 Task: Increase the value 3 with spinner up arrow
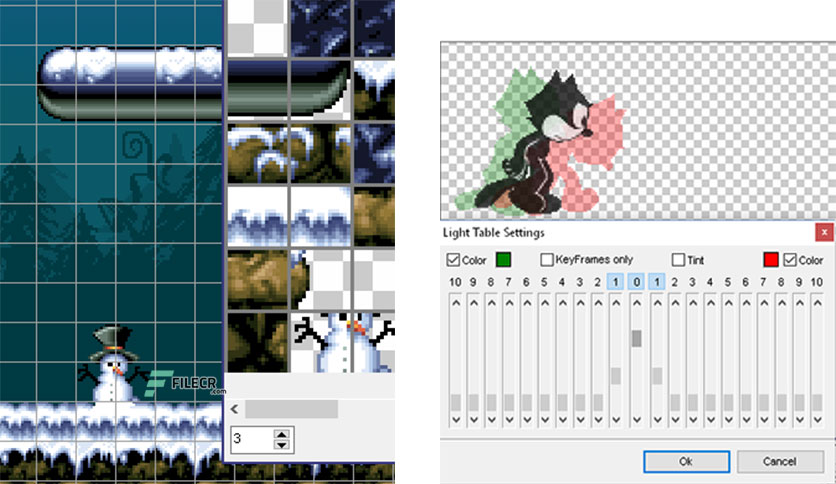pyautogui.click(x=282, y=434)
